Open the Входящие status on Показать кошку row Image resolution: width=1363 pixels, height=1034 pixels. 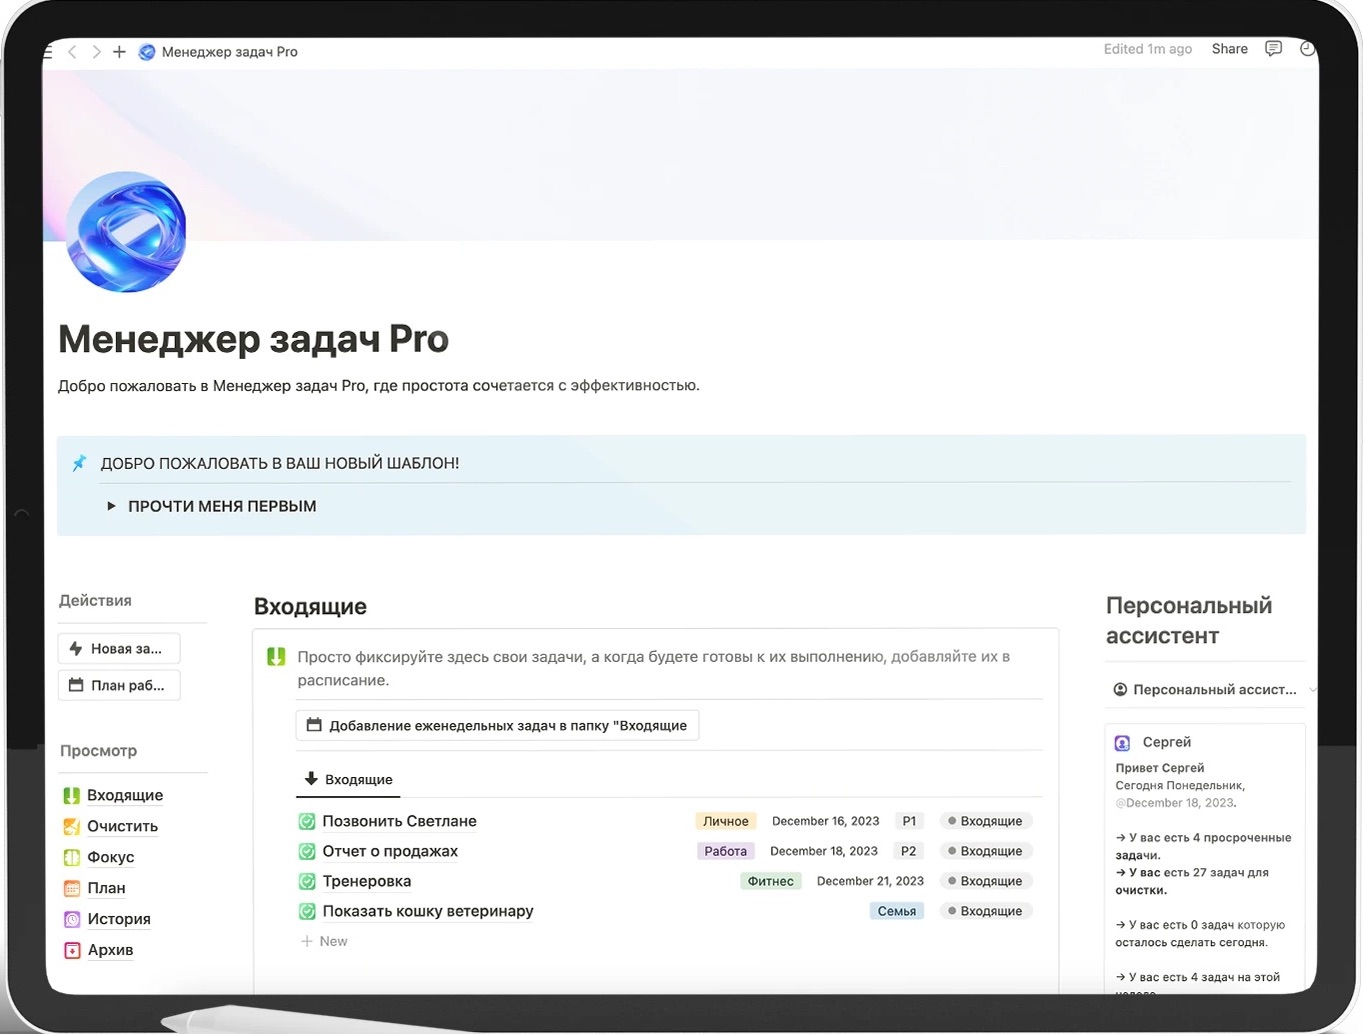click(985, 911)
